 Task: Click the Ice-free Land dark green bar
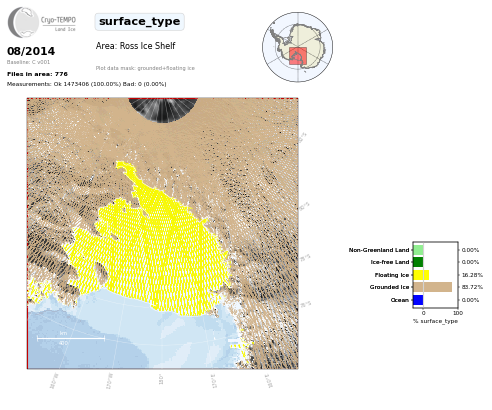point(418,262)
